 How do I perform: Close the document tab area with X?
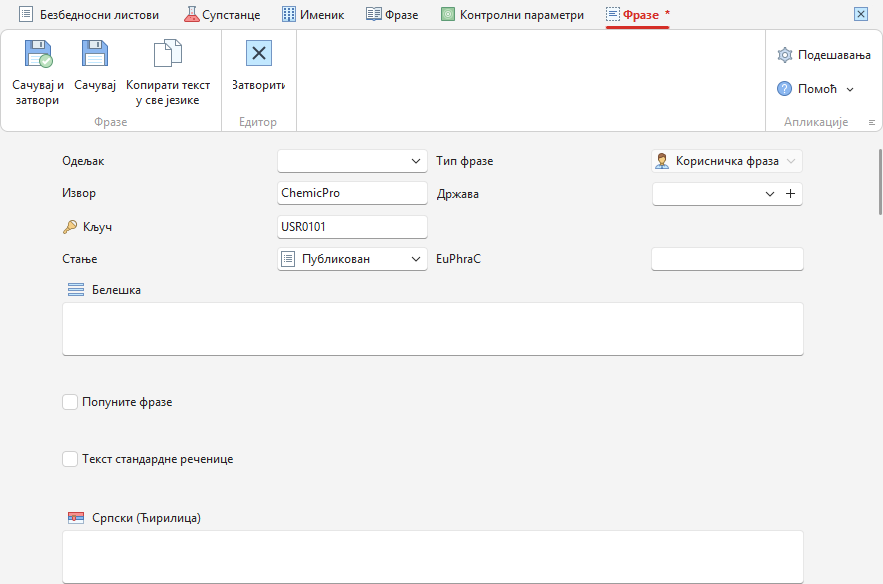pyautogui.click(x=861, y=14)
